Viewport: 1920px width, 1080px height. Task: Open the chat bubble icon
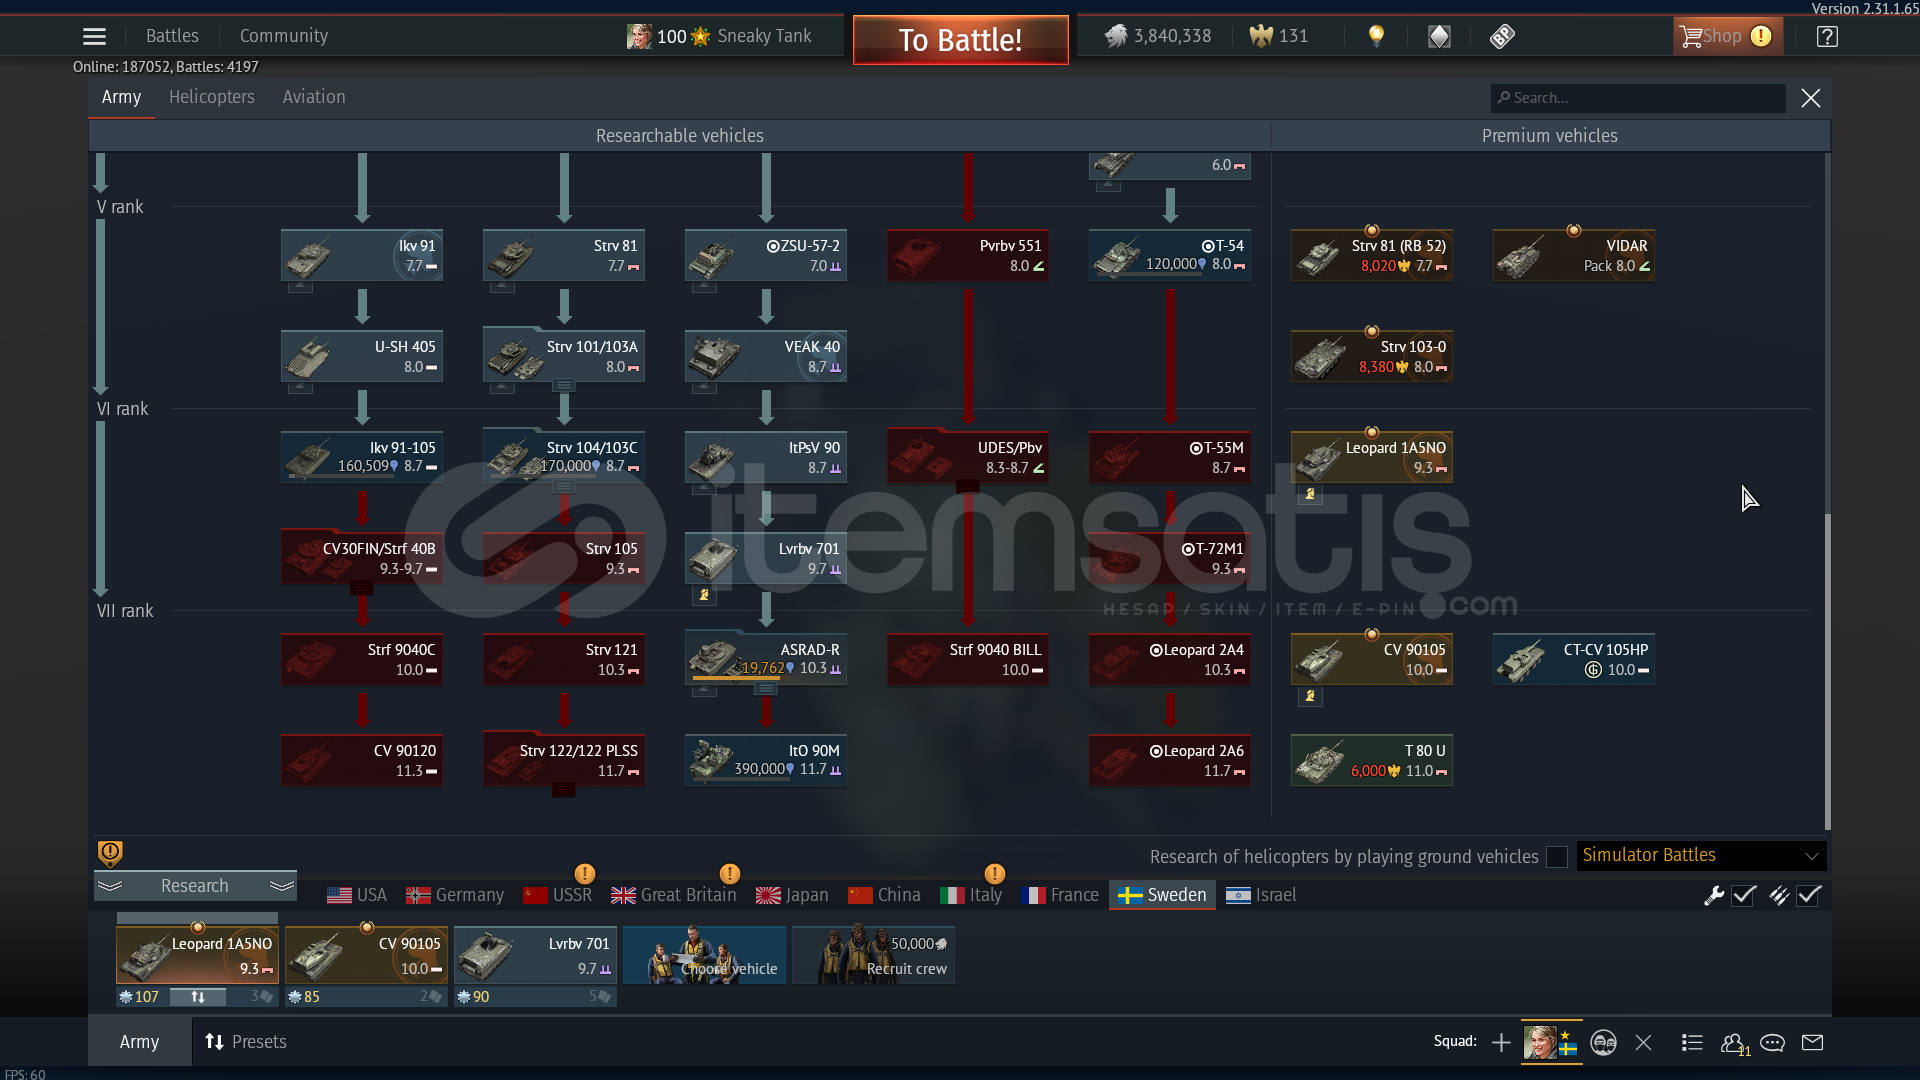click(1772, 1043)
